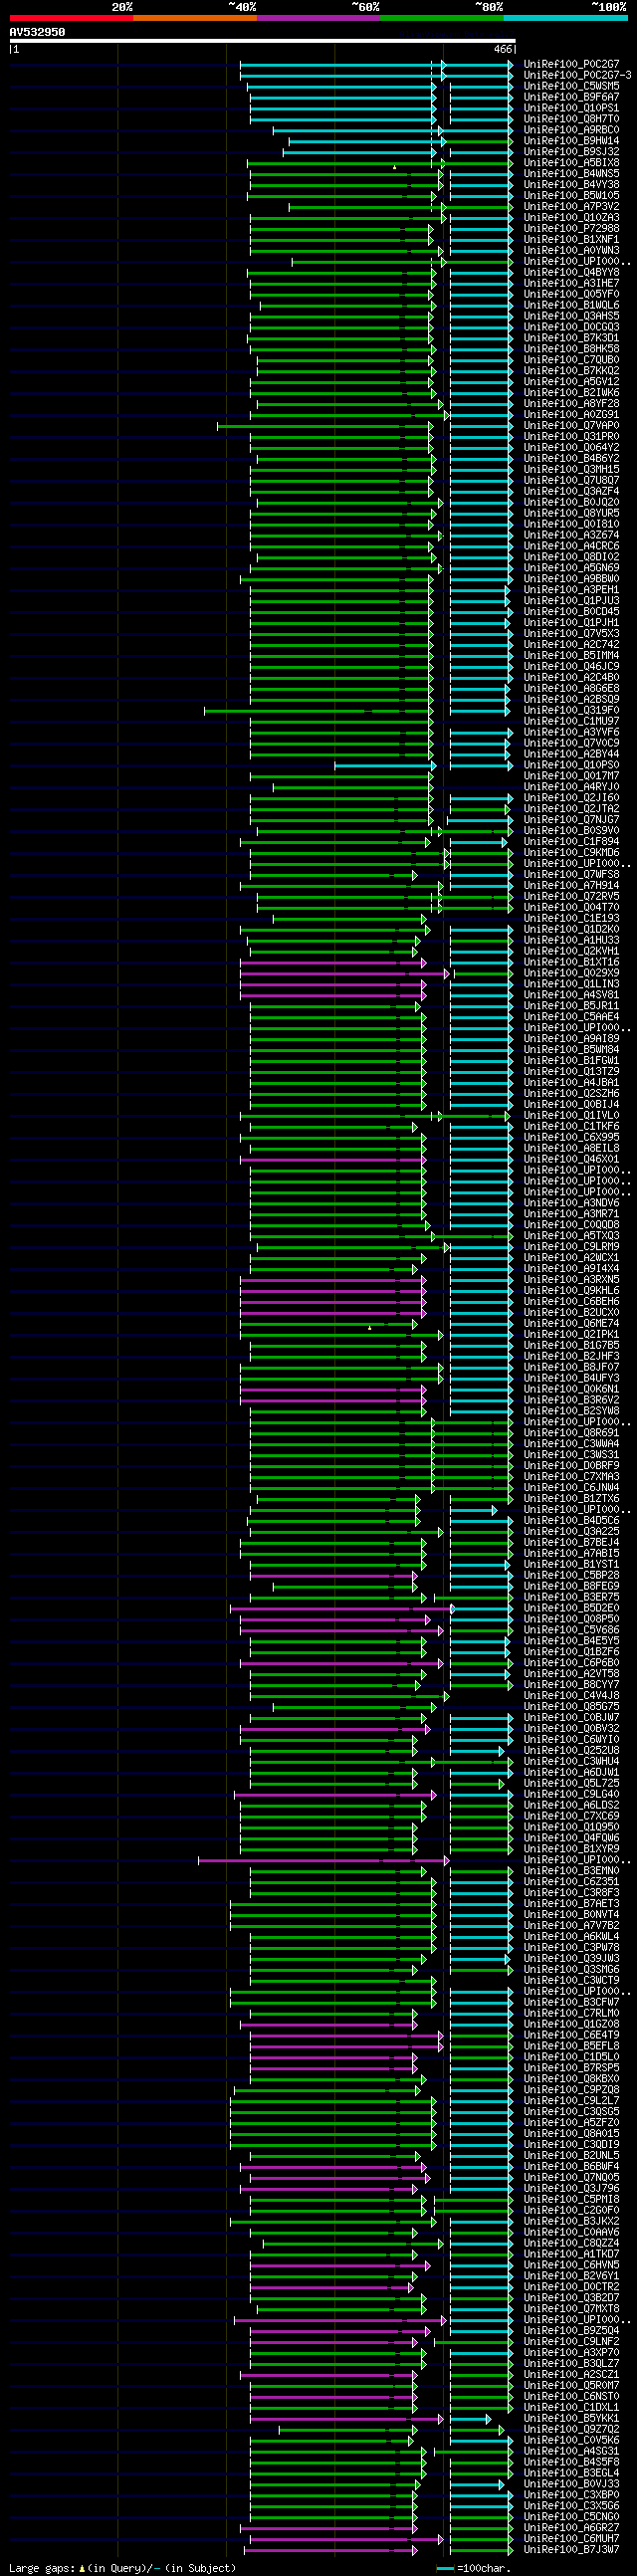Click the cyan ~100% identity legend segment
The width and height of the screenshot is (637, 2576).
click(x=565, y=18)
